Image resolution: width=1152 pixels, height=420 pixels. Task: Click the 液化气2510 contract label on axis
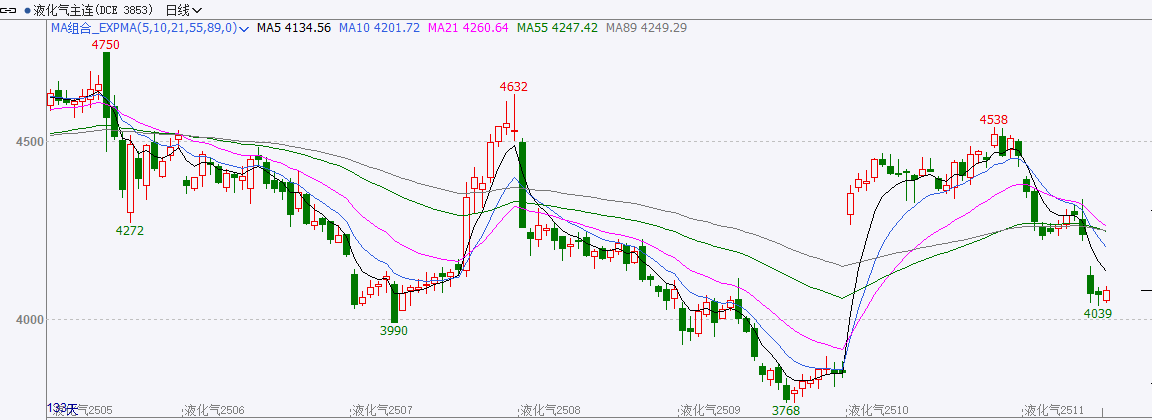tap(877, 410)
